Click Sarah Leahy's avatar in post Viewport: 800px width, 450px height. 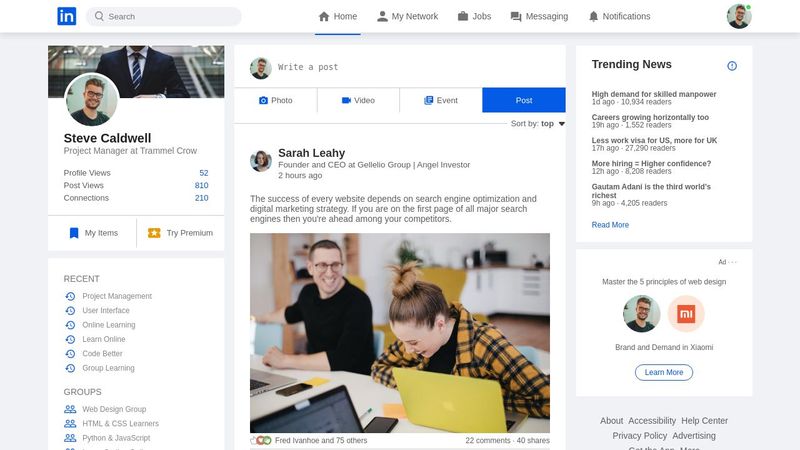click(261, 161)
